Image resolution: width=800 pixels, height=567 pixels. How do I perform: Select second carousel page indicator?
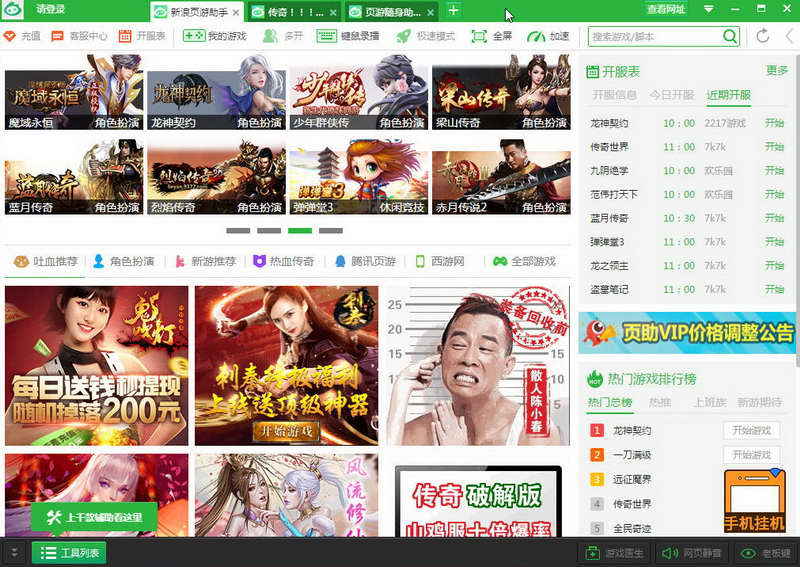coord(269,231)
